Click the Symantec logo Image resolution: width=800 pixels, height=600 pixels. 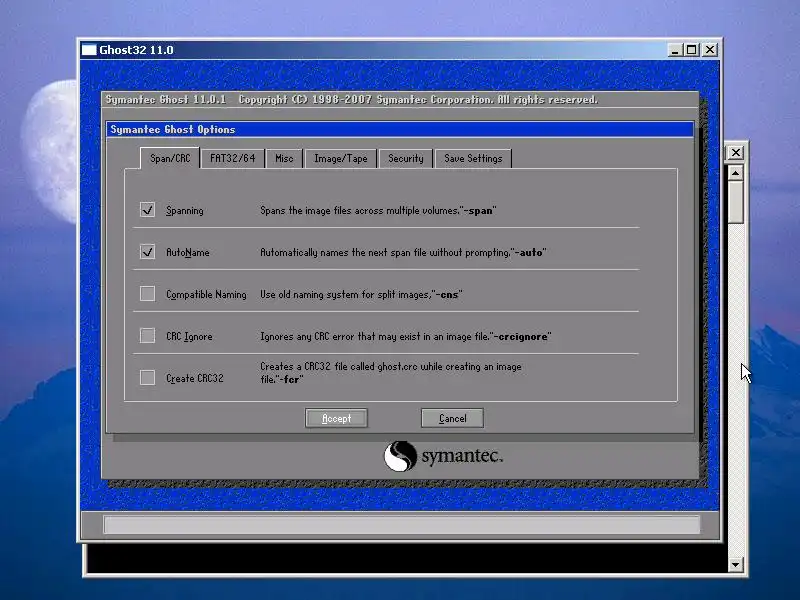pyautogui.click(x=443, y=456)
